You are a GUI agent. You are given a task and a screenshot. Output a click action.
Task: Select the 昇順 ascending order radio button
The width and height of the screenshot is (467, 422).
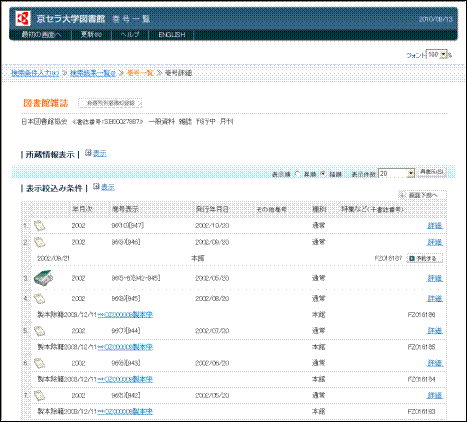(x=297, y=174)
